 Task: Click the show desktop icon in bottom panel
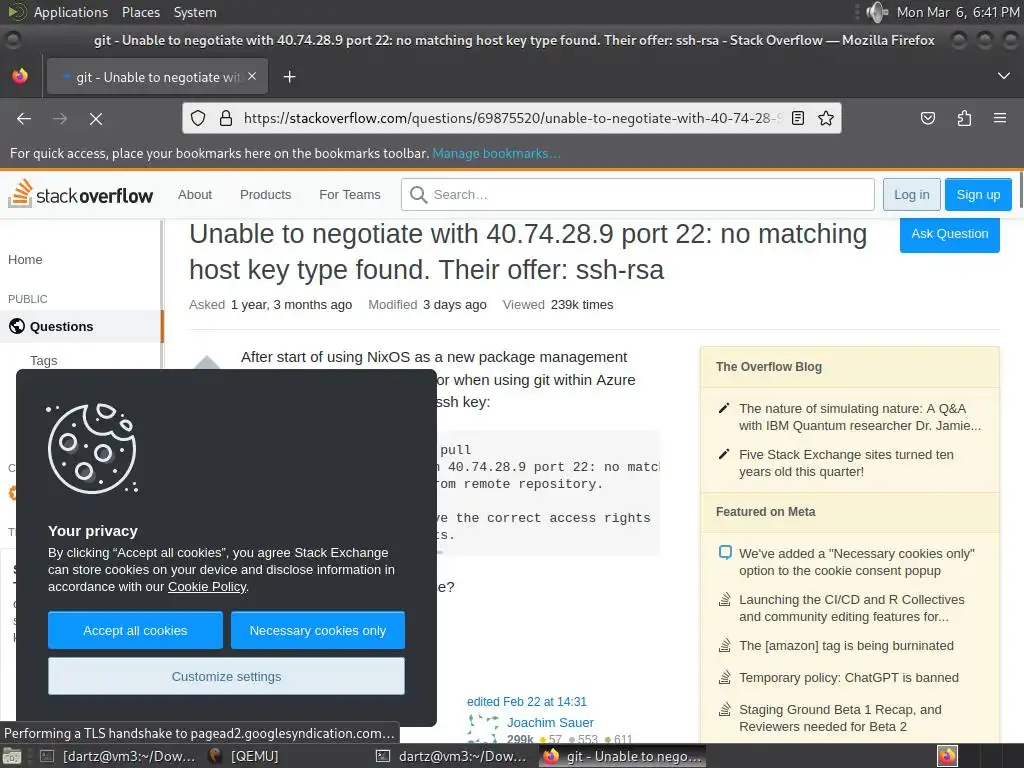click(x=12, y=757)
